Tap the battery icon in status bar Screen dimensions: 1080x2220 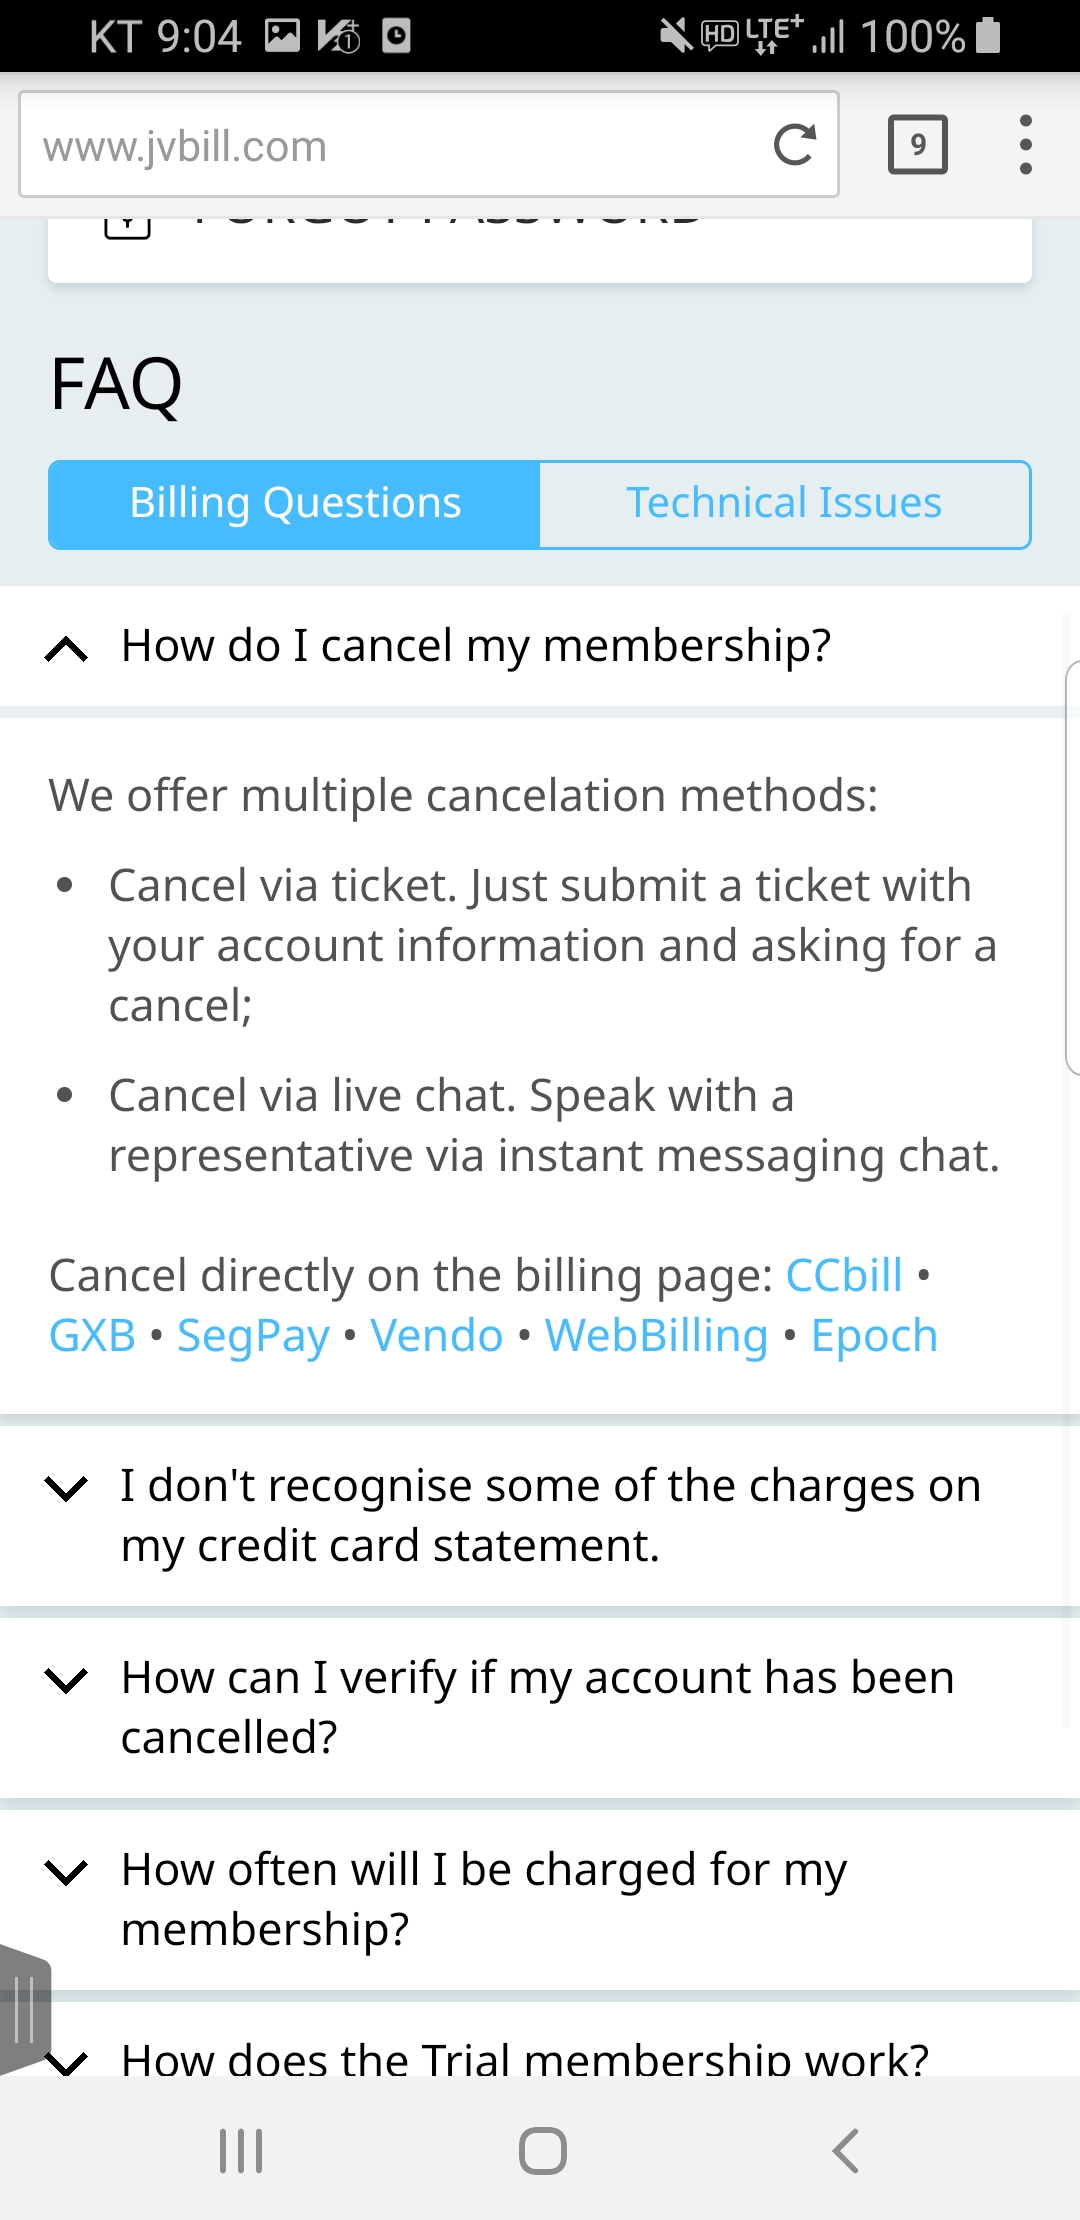(988, 35)
